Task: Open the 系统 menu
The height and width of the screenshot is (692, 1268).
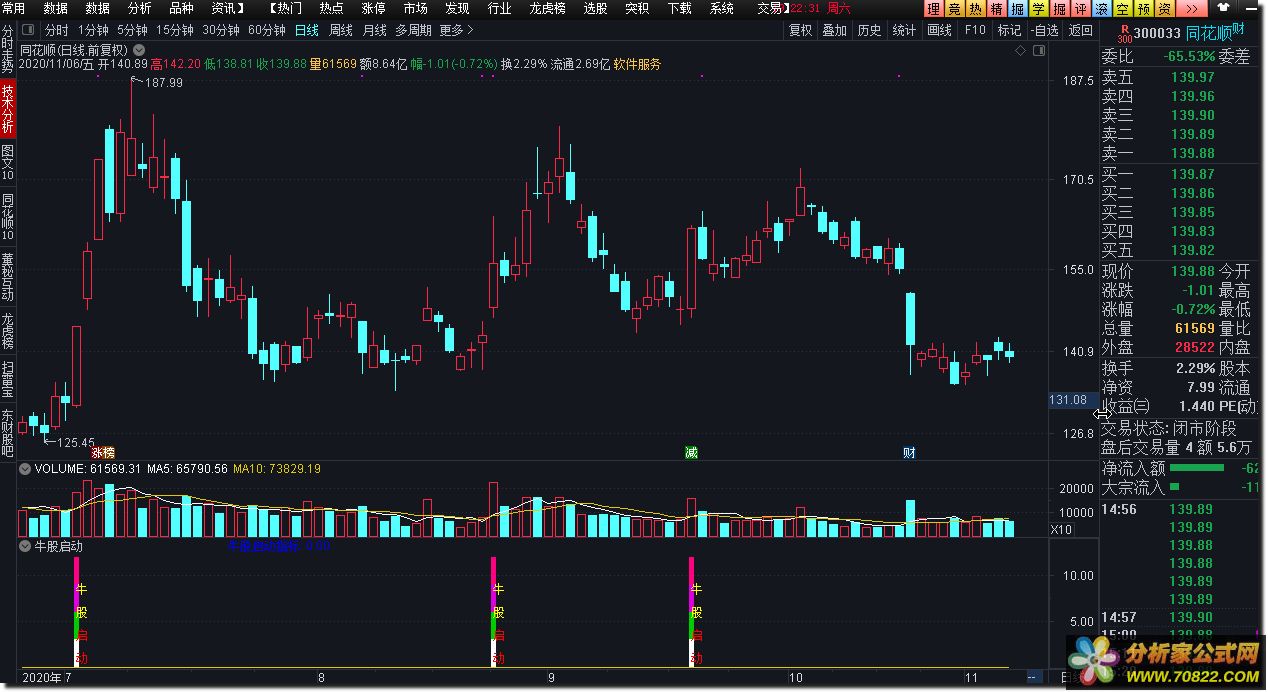Action: coord(721,8)
